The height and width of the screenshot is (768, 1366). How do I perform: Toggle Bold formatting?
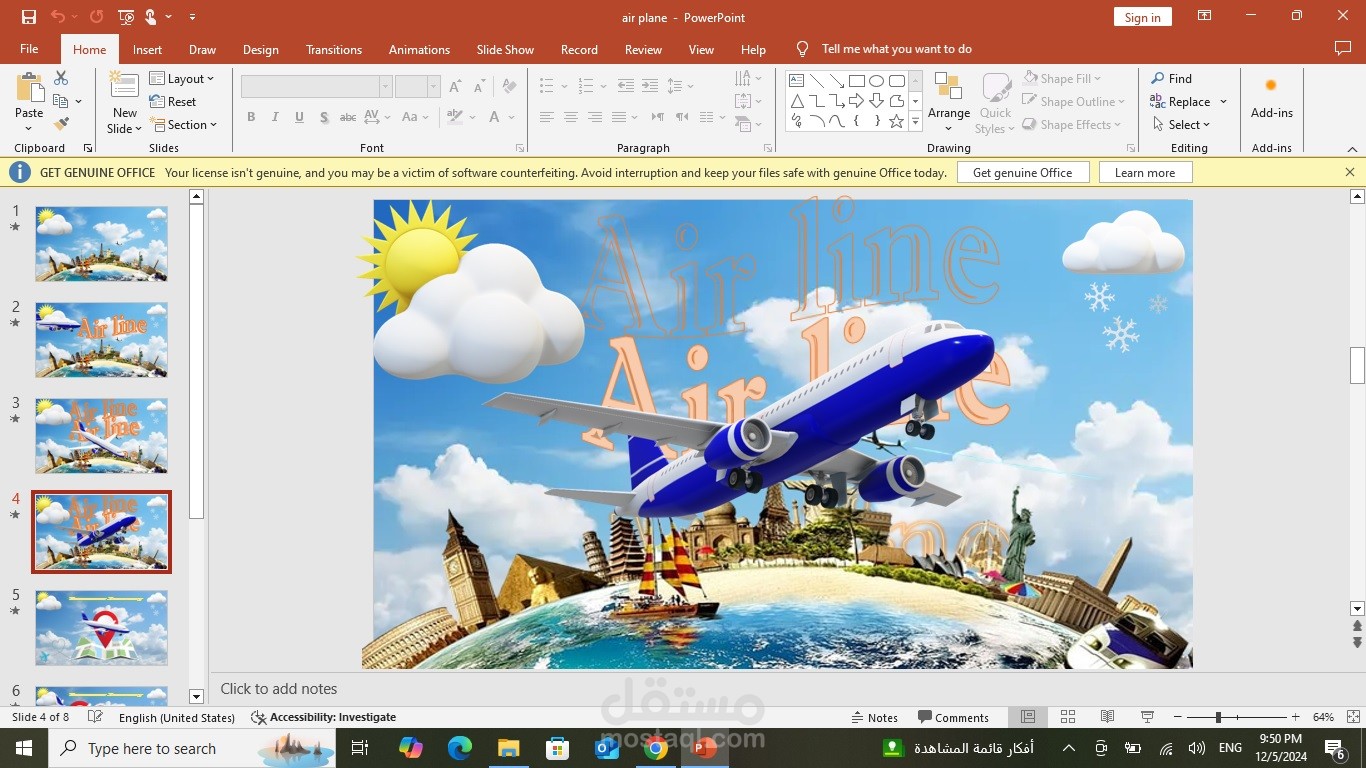251,117
